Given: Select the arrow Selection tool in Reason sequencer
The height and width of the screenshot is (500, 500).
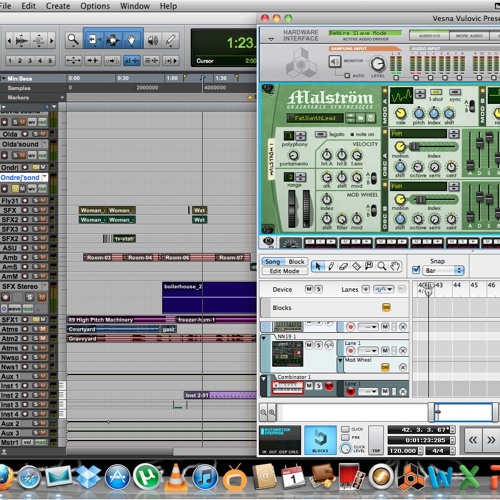Looking at the screenshot, I should tap(318, 266).
